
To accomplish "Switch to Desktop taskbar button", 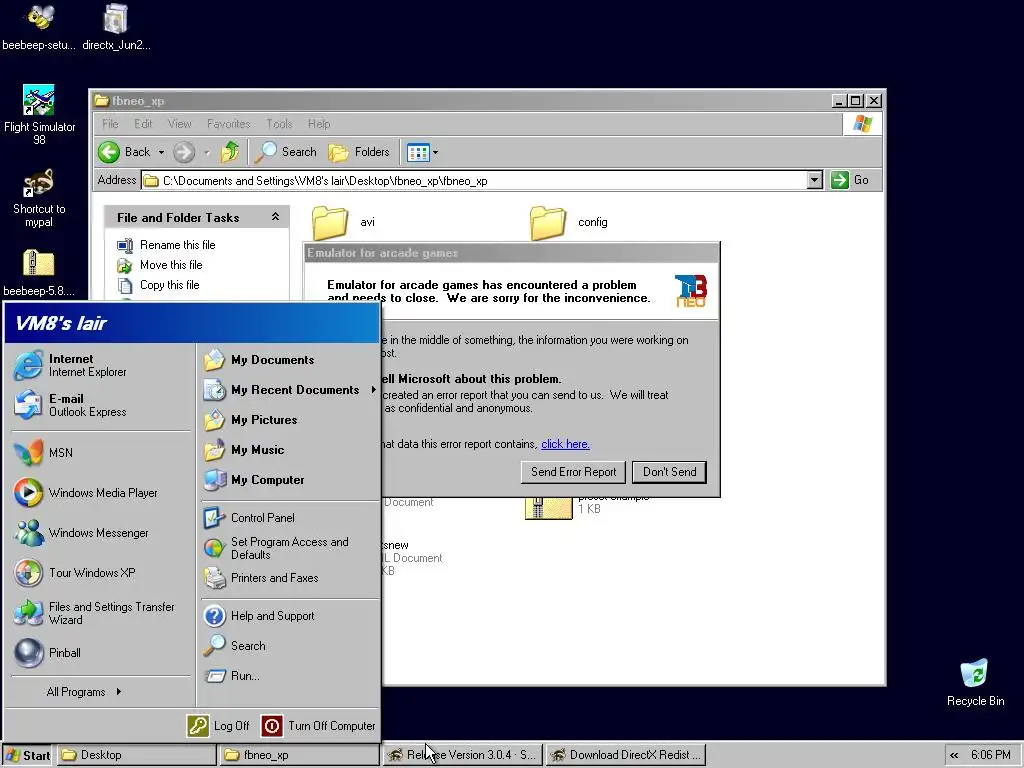I will 136,755.
